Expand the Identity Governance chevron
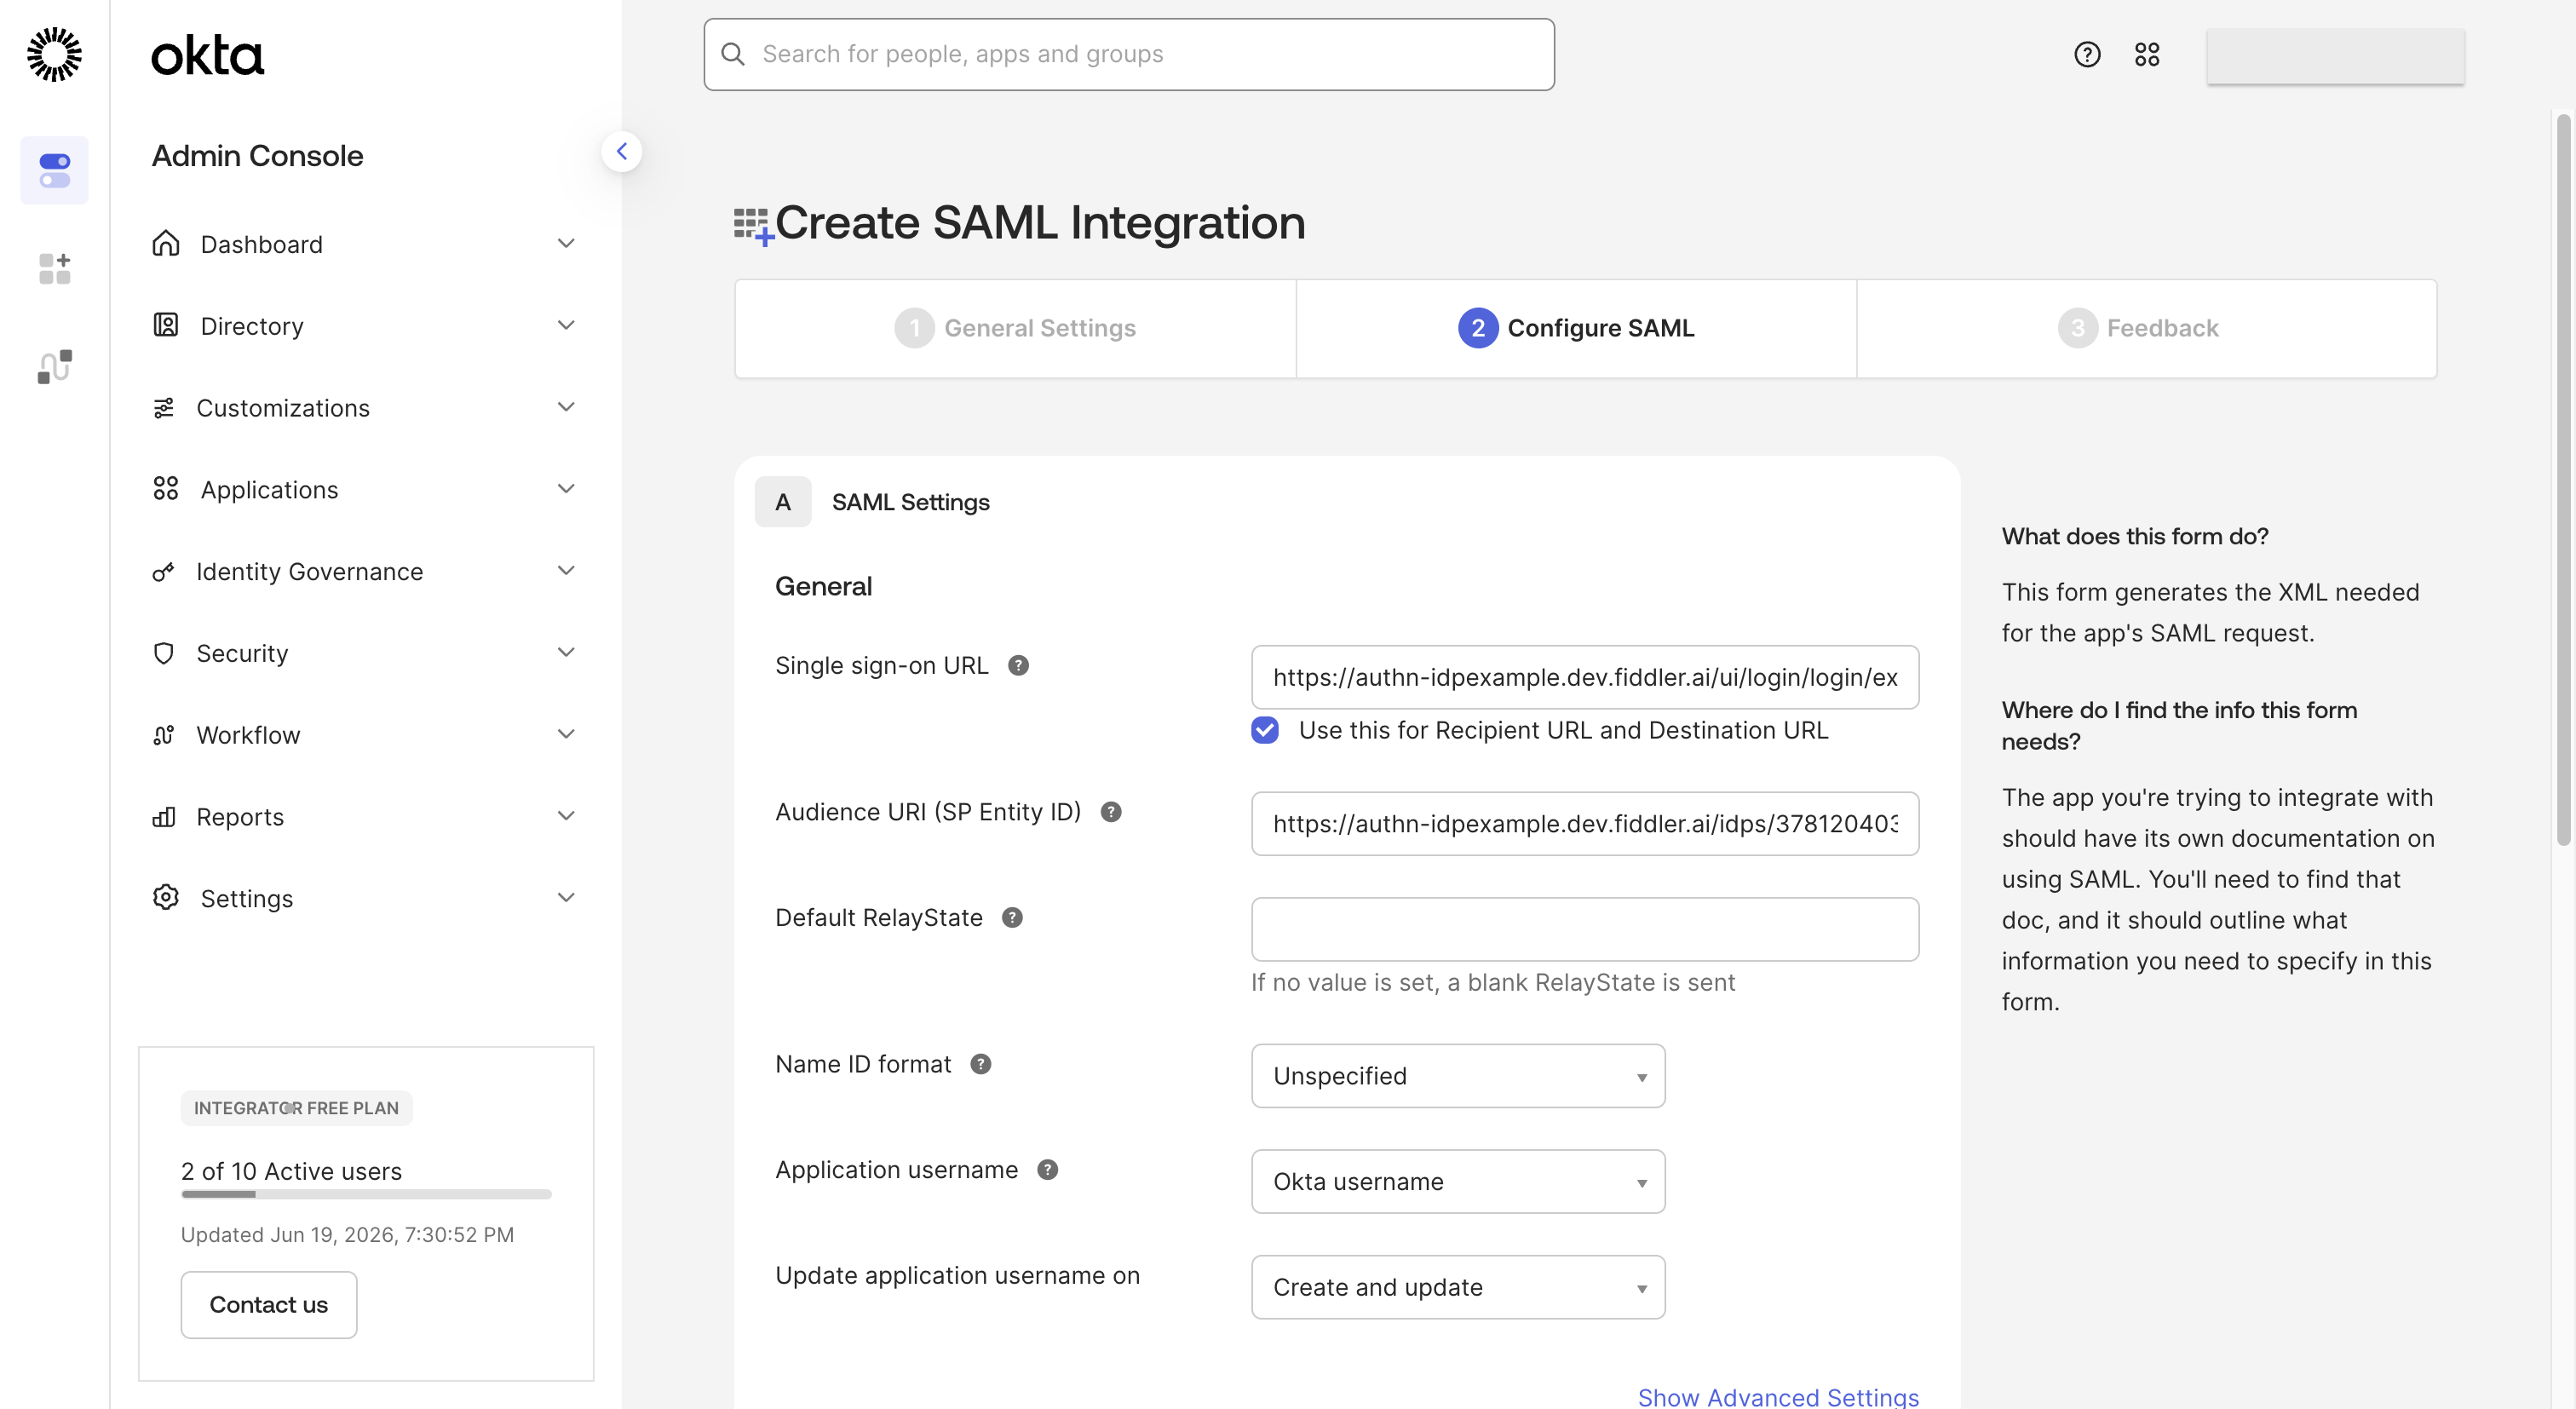 [x=566, y=570]
